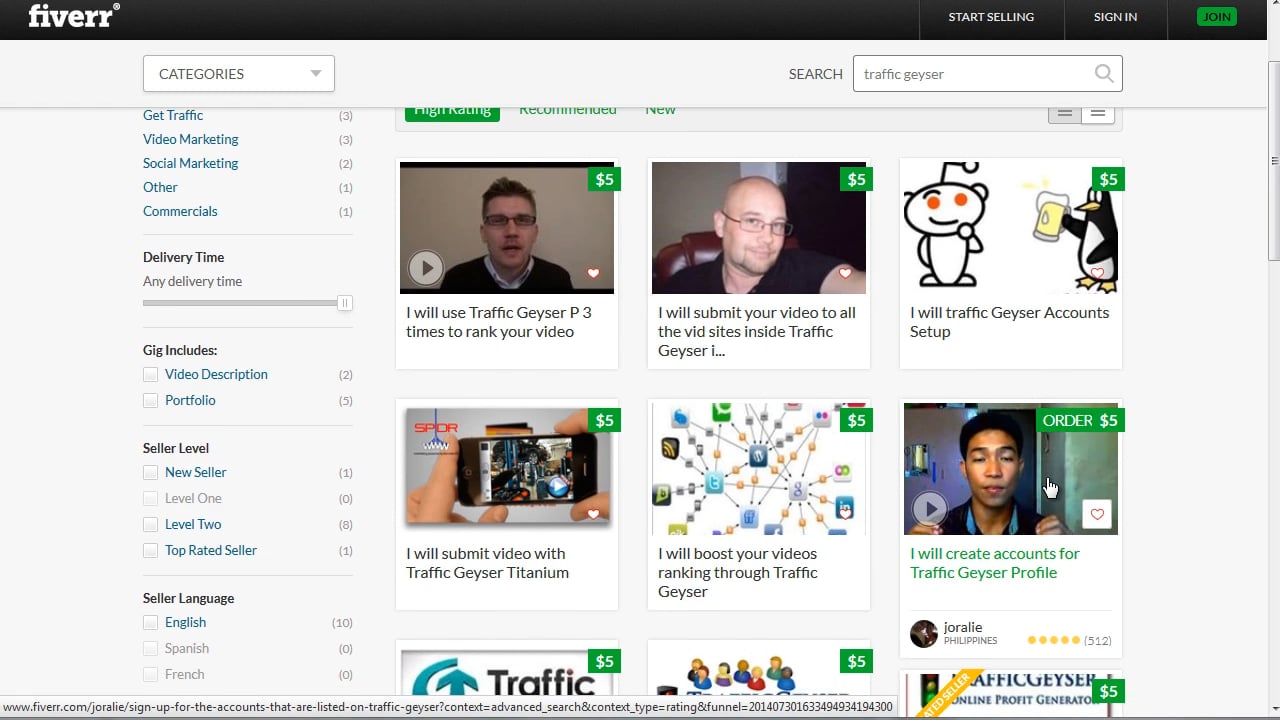Play joralie's gig preview video
This screenshot has height=720, width=1280.
coord(930,509)
